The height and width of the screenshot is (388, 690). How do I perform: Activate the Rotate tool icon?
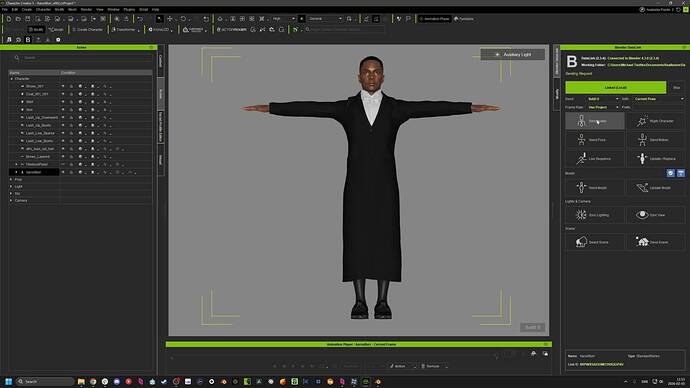[183, 19]
